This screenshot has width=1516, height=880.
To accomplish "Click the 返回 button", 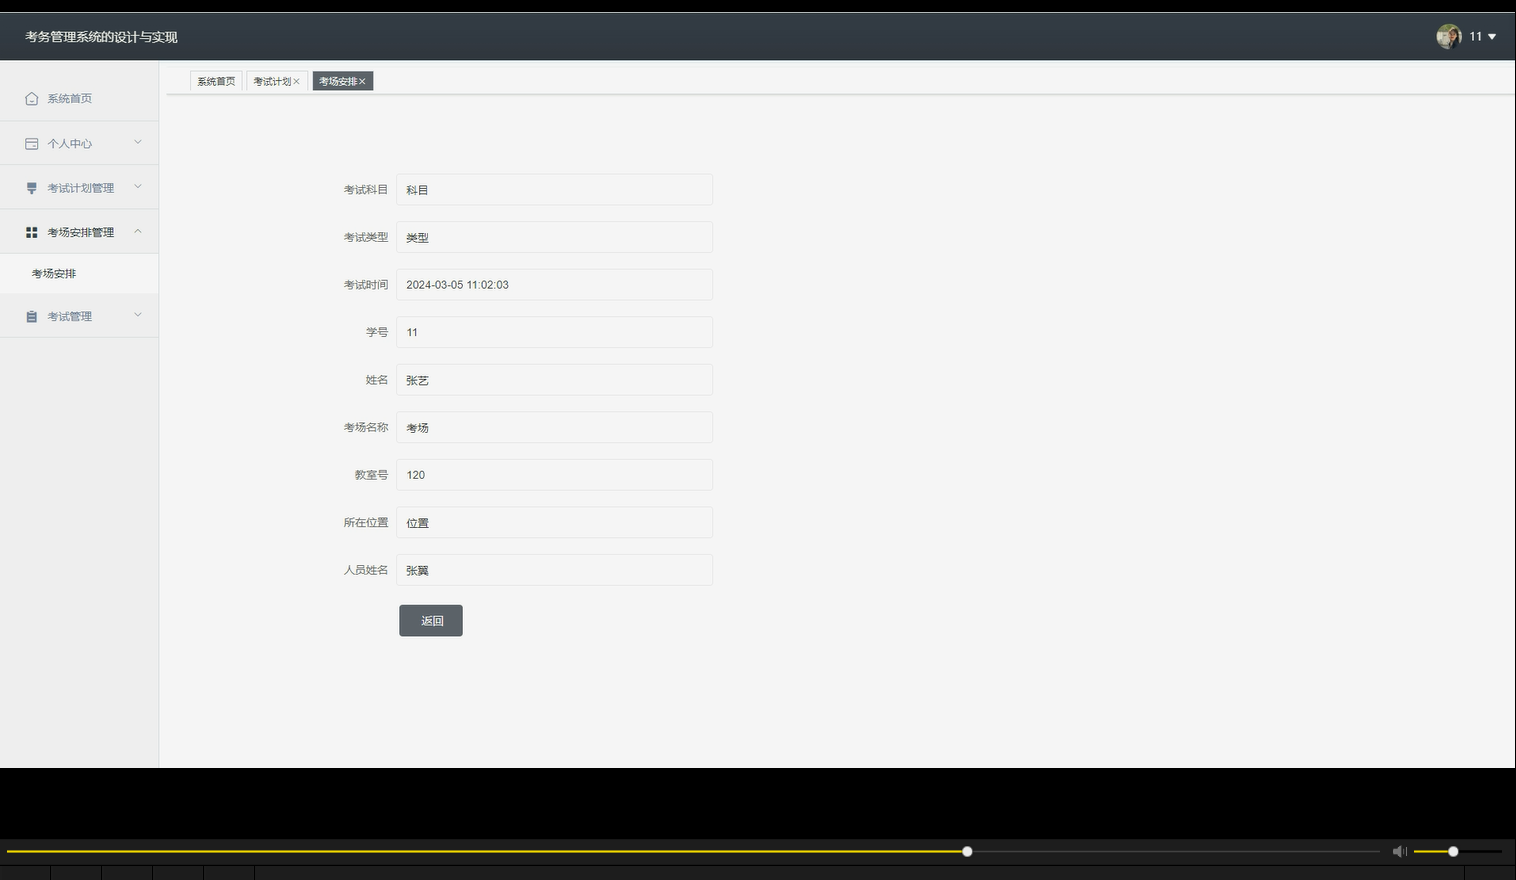I will 431,620.
